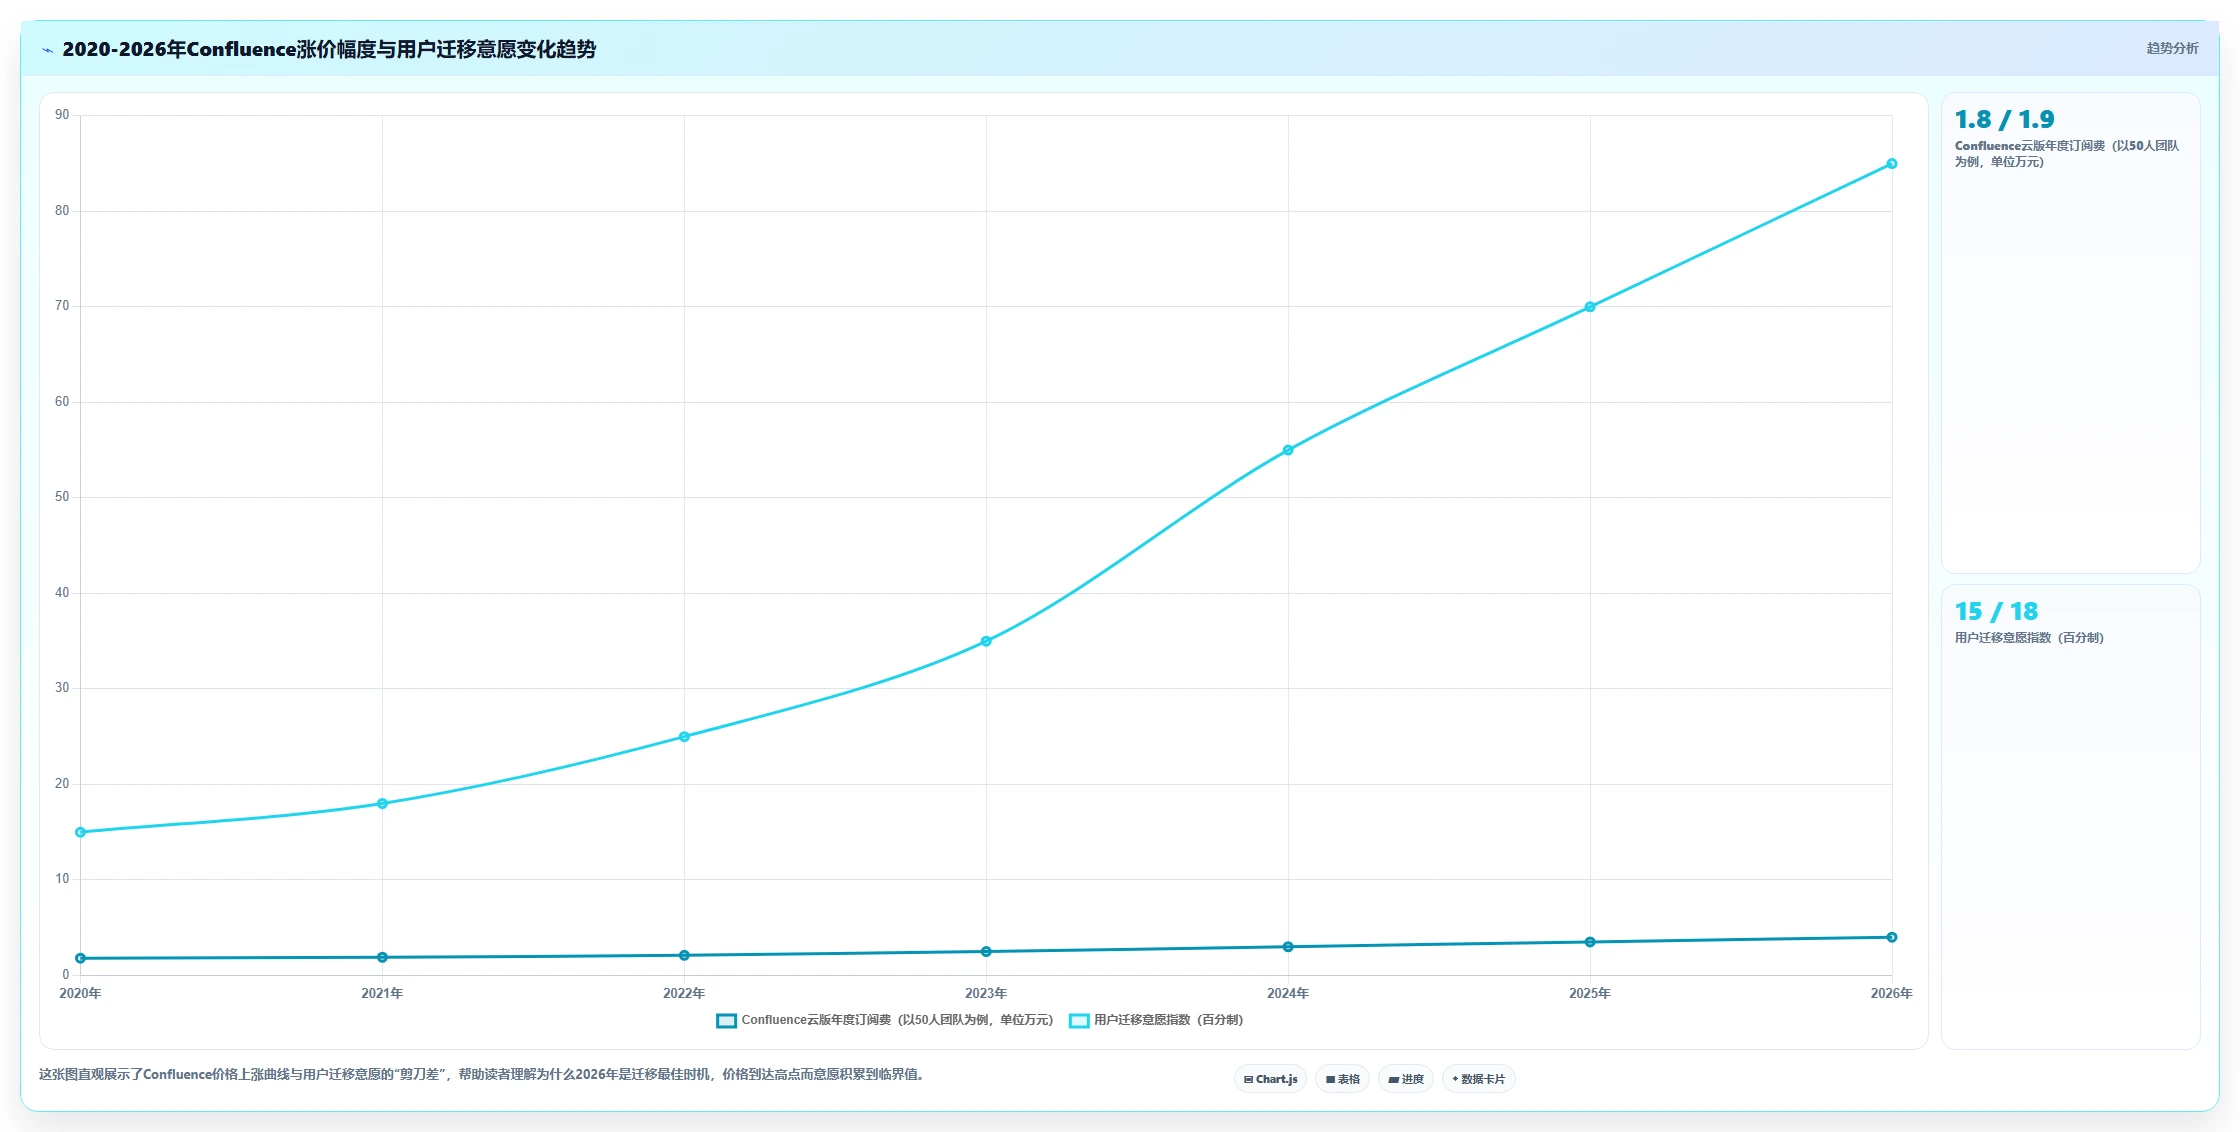The width and height of the screenshot is (2240, 1132).
Task: Click the 2025年 subscription fee data point
Action: click(1589, 942)
